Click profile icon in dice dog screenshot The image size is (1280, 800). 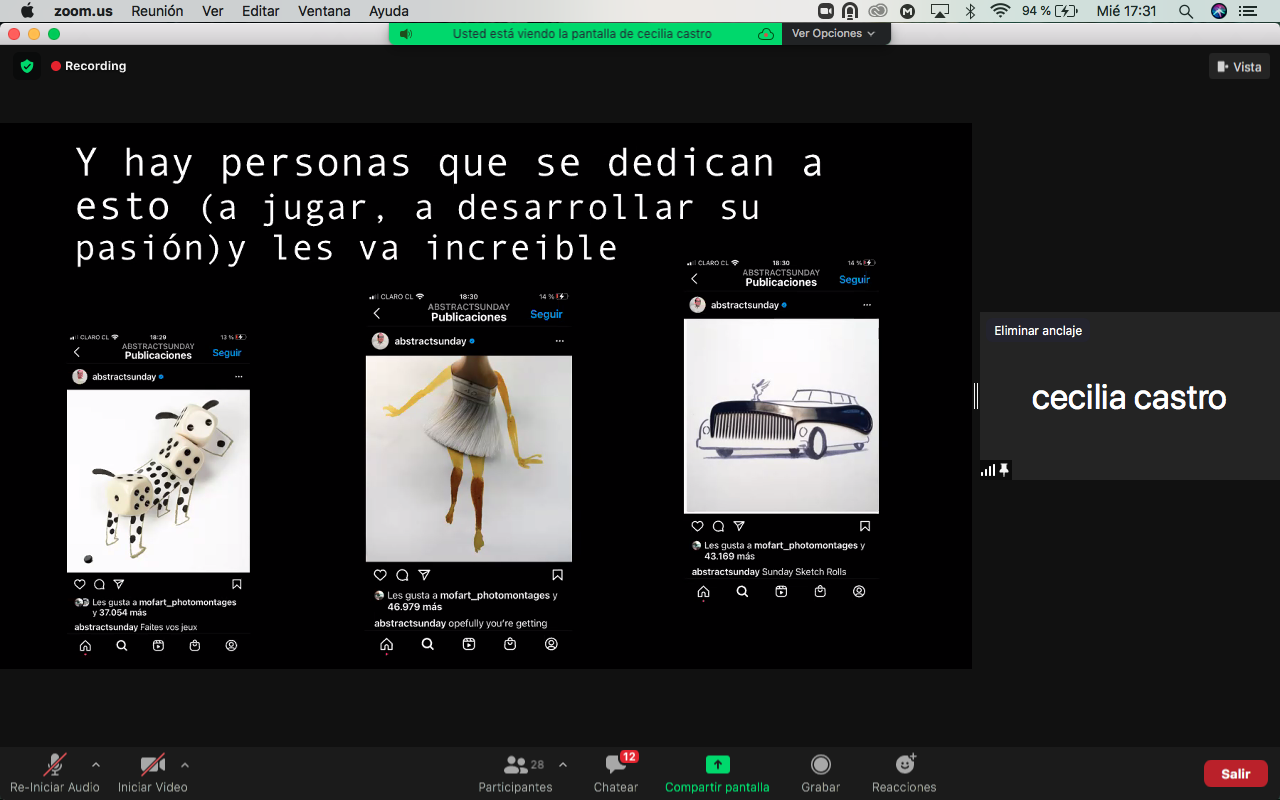231,646
